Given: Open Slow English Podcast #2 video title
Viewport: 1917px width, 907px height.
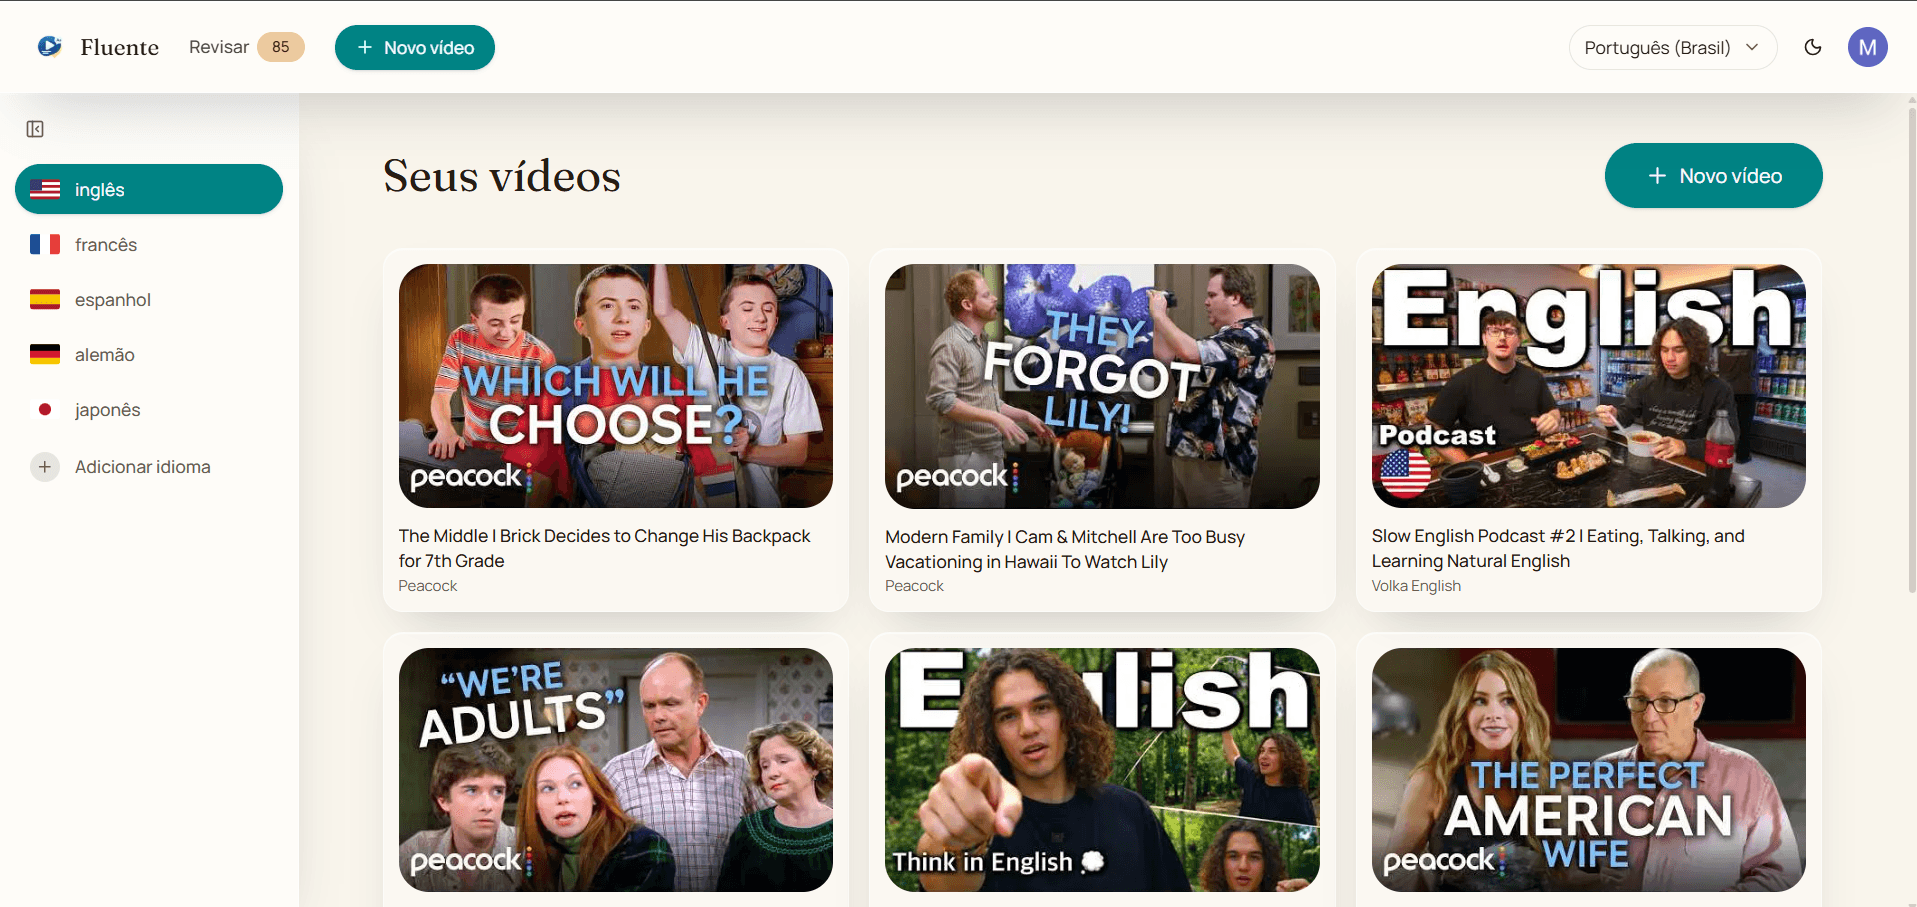Looking at the screenshot, I should (1558, 548).
